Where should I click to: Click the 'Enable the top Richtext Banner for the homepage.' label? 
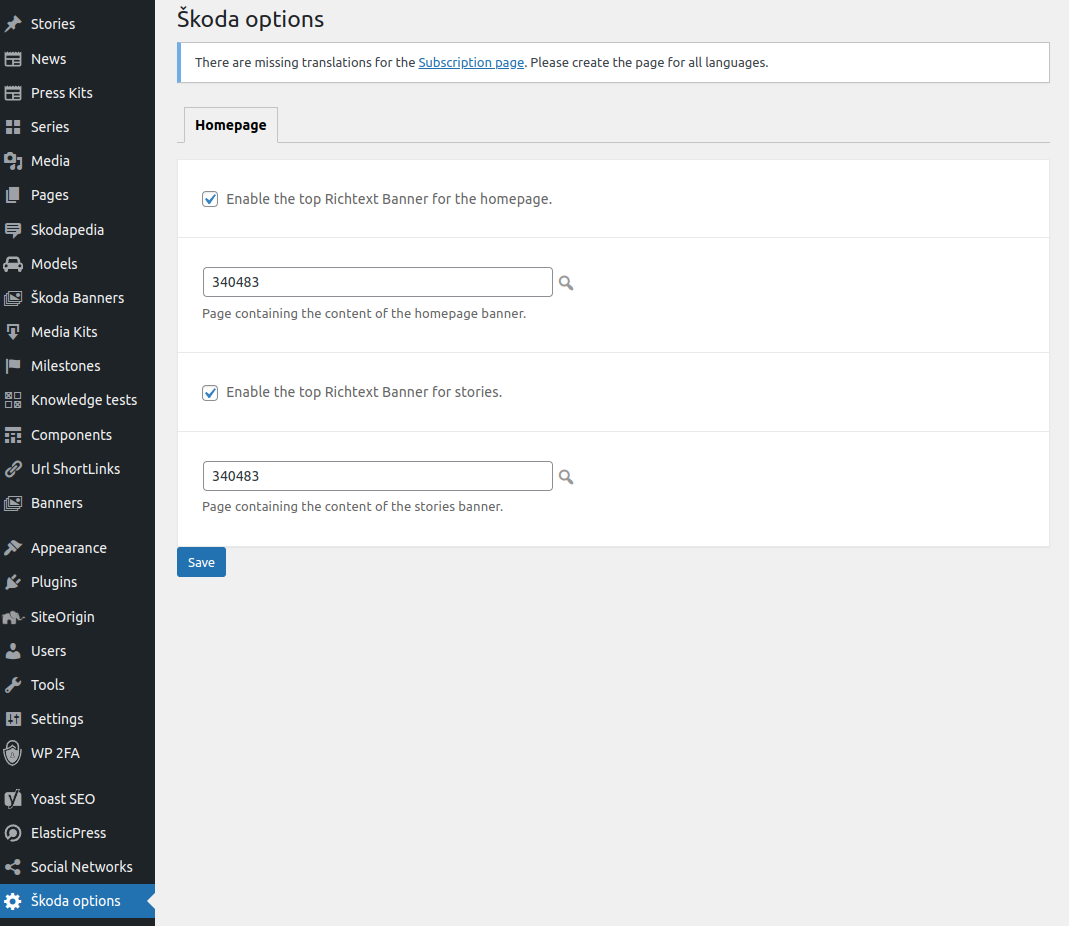(389, 199)
